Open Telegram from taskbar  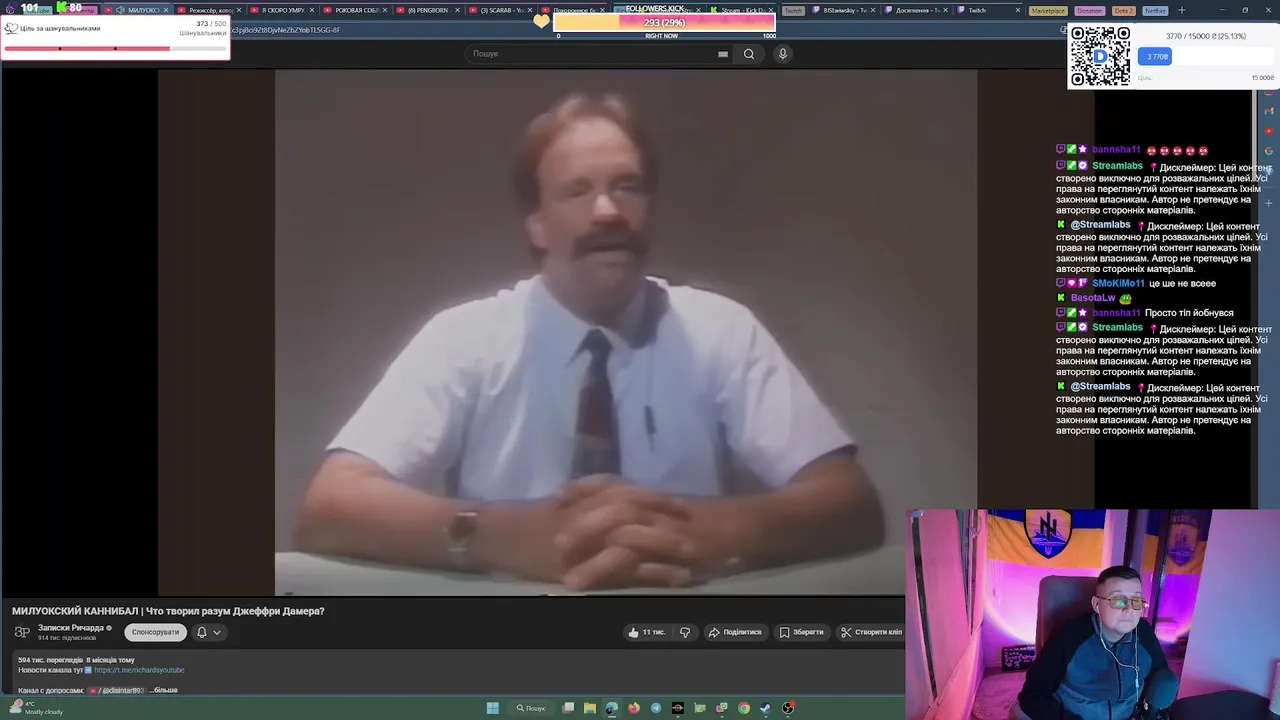coord(656,708)
